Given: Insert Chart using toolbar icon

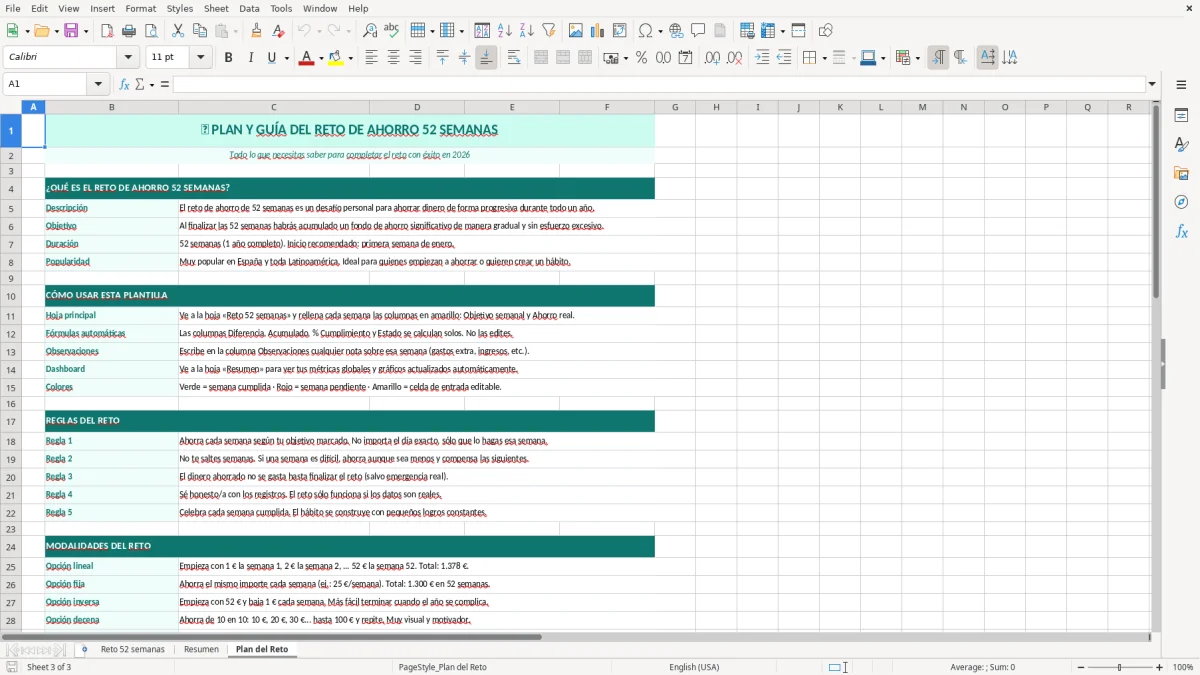Looking at the screenshot, I should coord(598,31).
